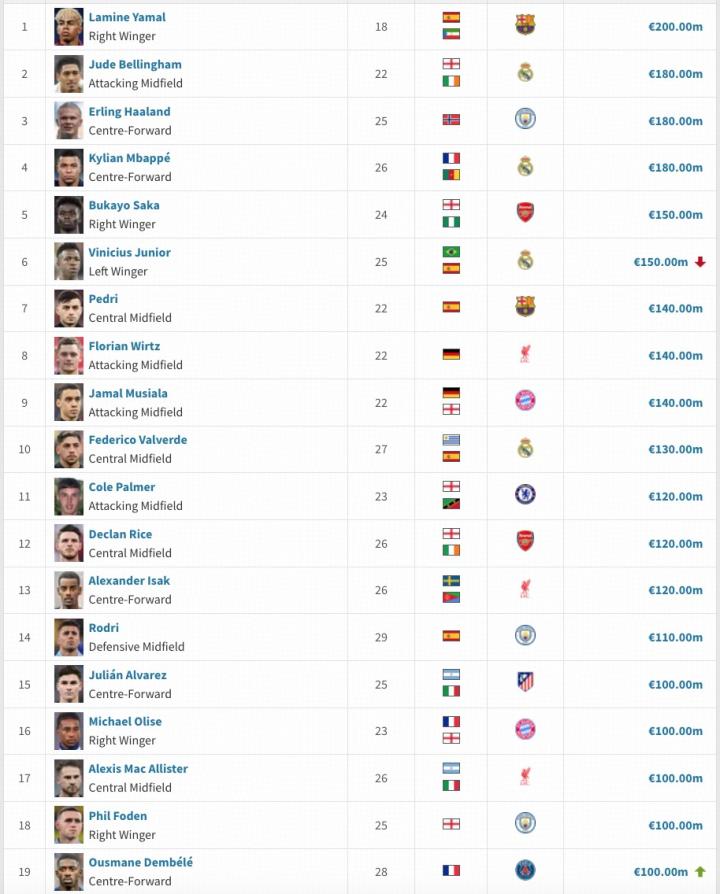The height and width of the screenshot is (894, 720).
Task: Open Lamine Yamal's €200.00m market value
Action: [x=675, y=27]
